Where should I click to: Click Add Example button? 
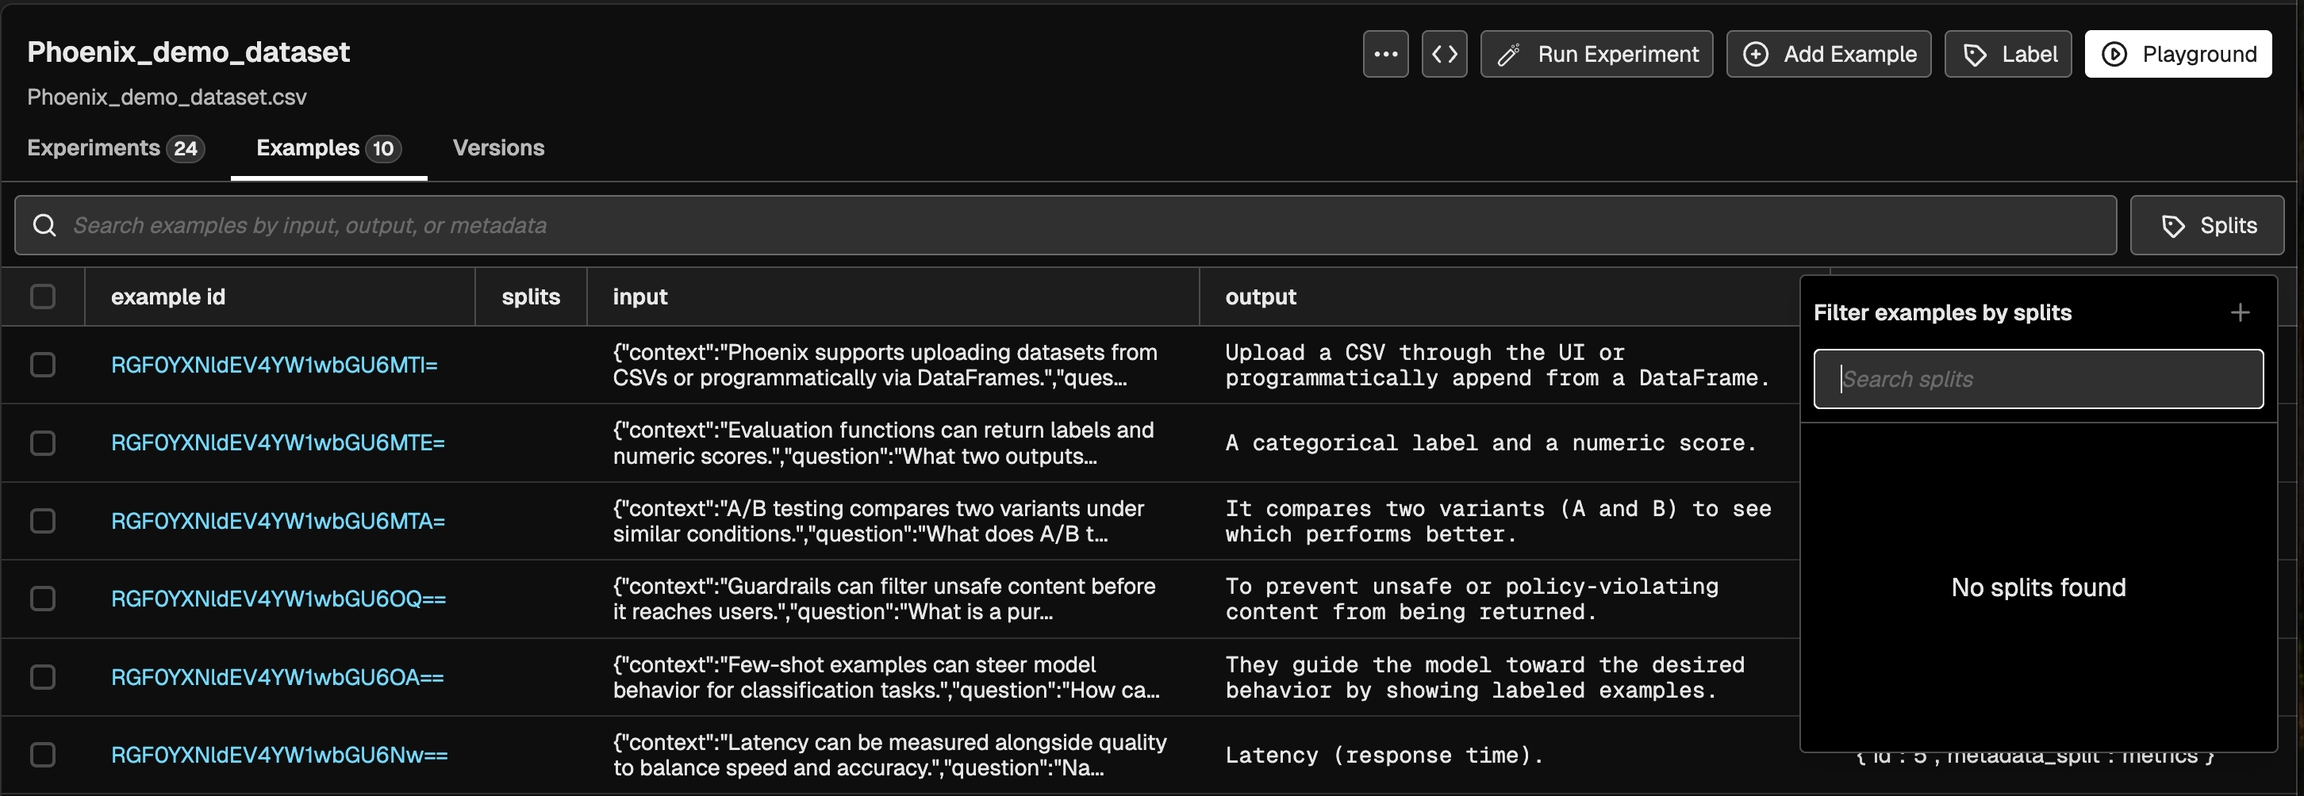[1828, 54]
